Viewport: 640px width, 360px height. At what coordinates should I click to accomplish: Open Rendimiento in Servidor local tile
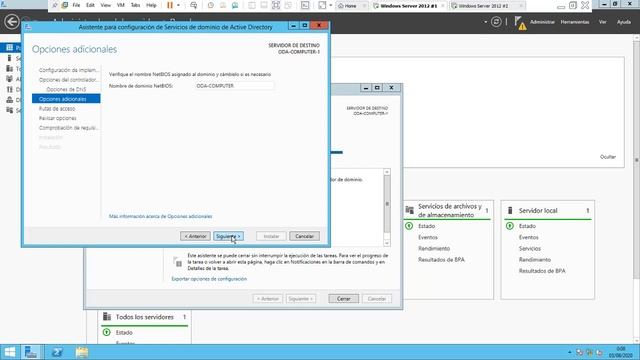[535, 260]
